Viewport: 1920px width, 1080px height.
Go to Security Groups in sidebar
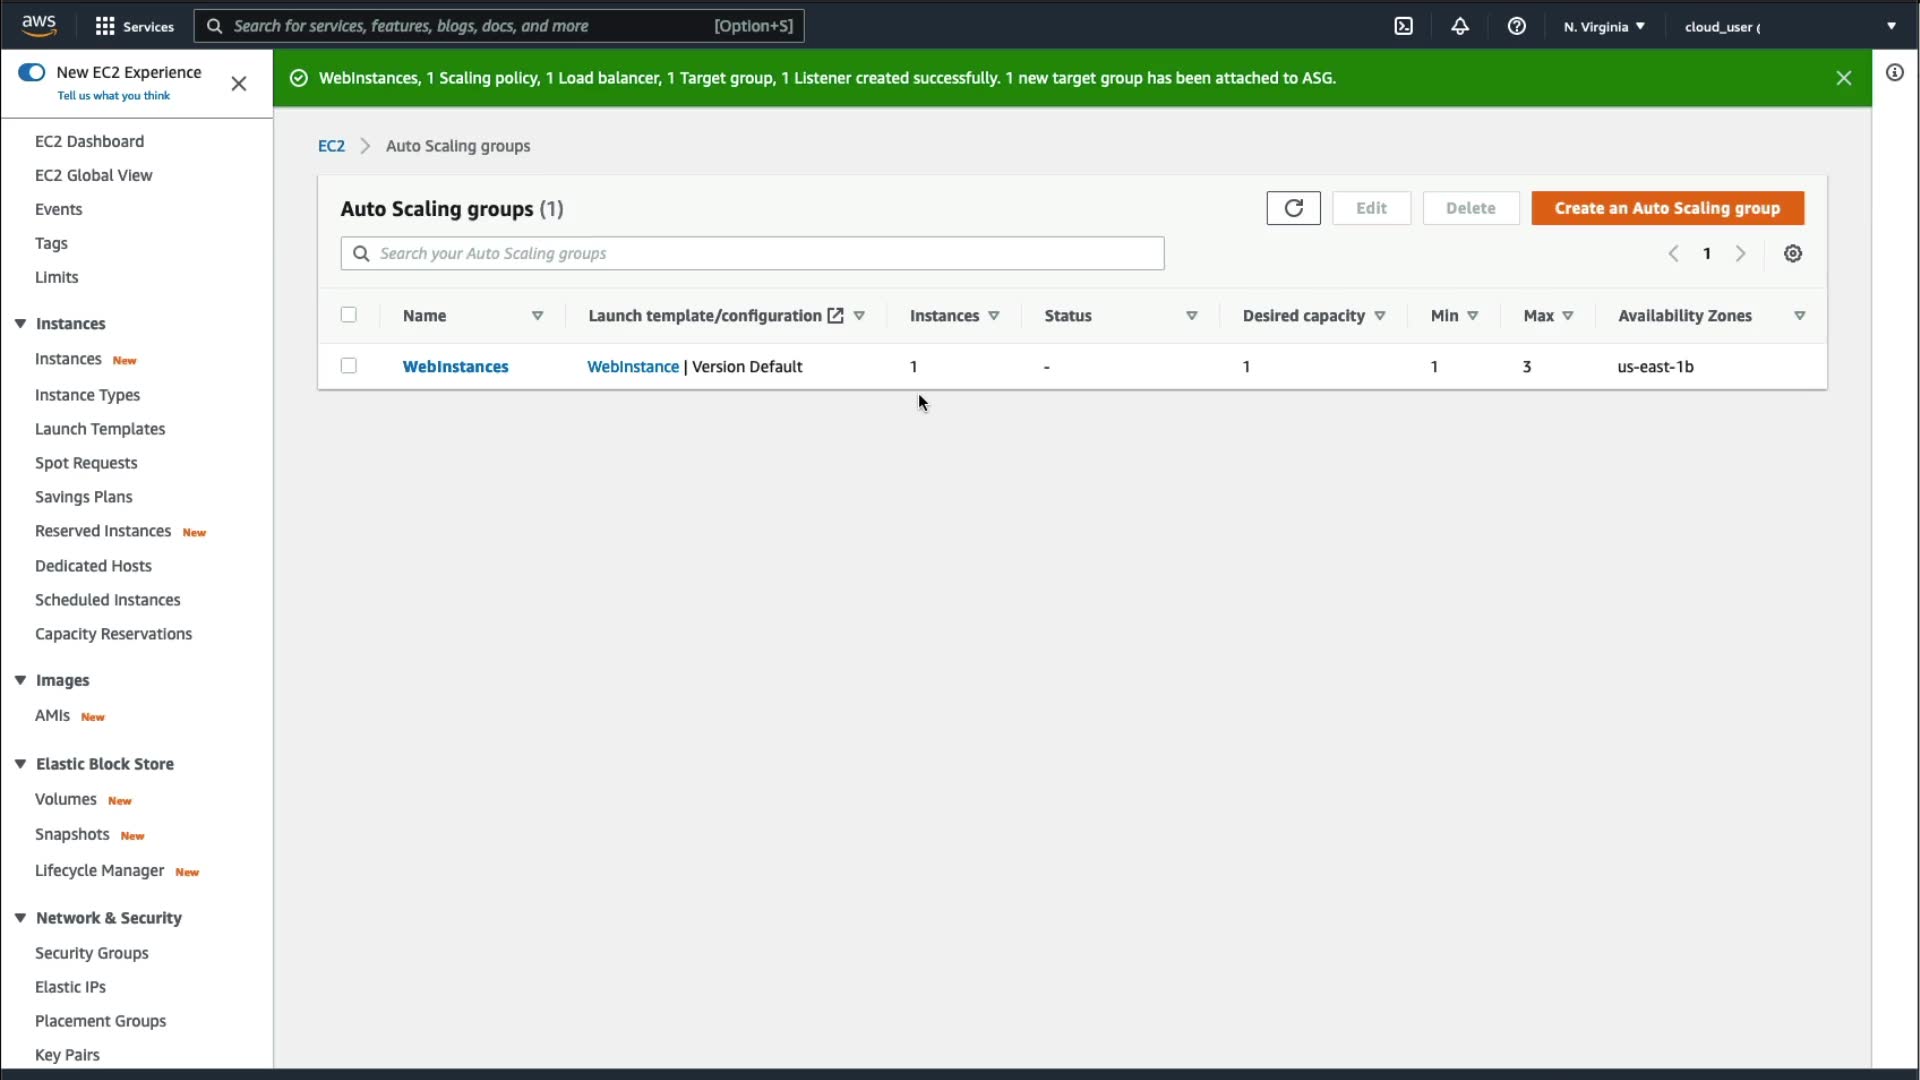click(x=91, y=953)
